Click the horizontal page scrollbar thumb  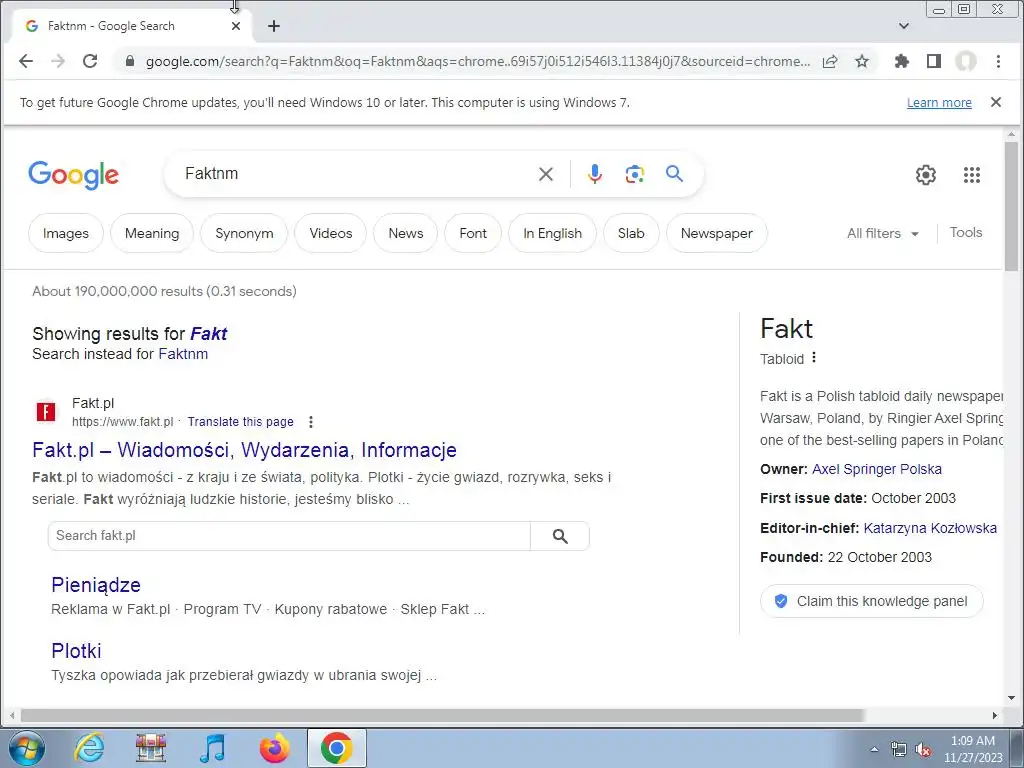[442, 716]
